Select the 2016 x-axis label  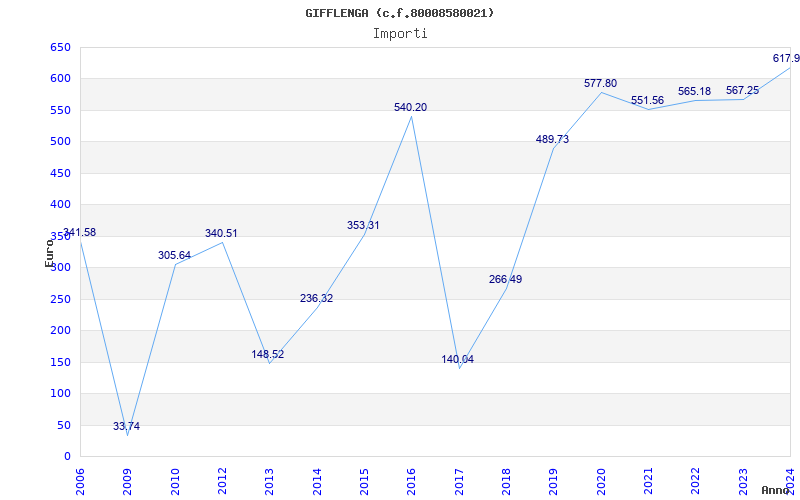tap(412, 482)
